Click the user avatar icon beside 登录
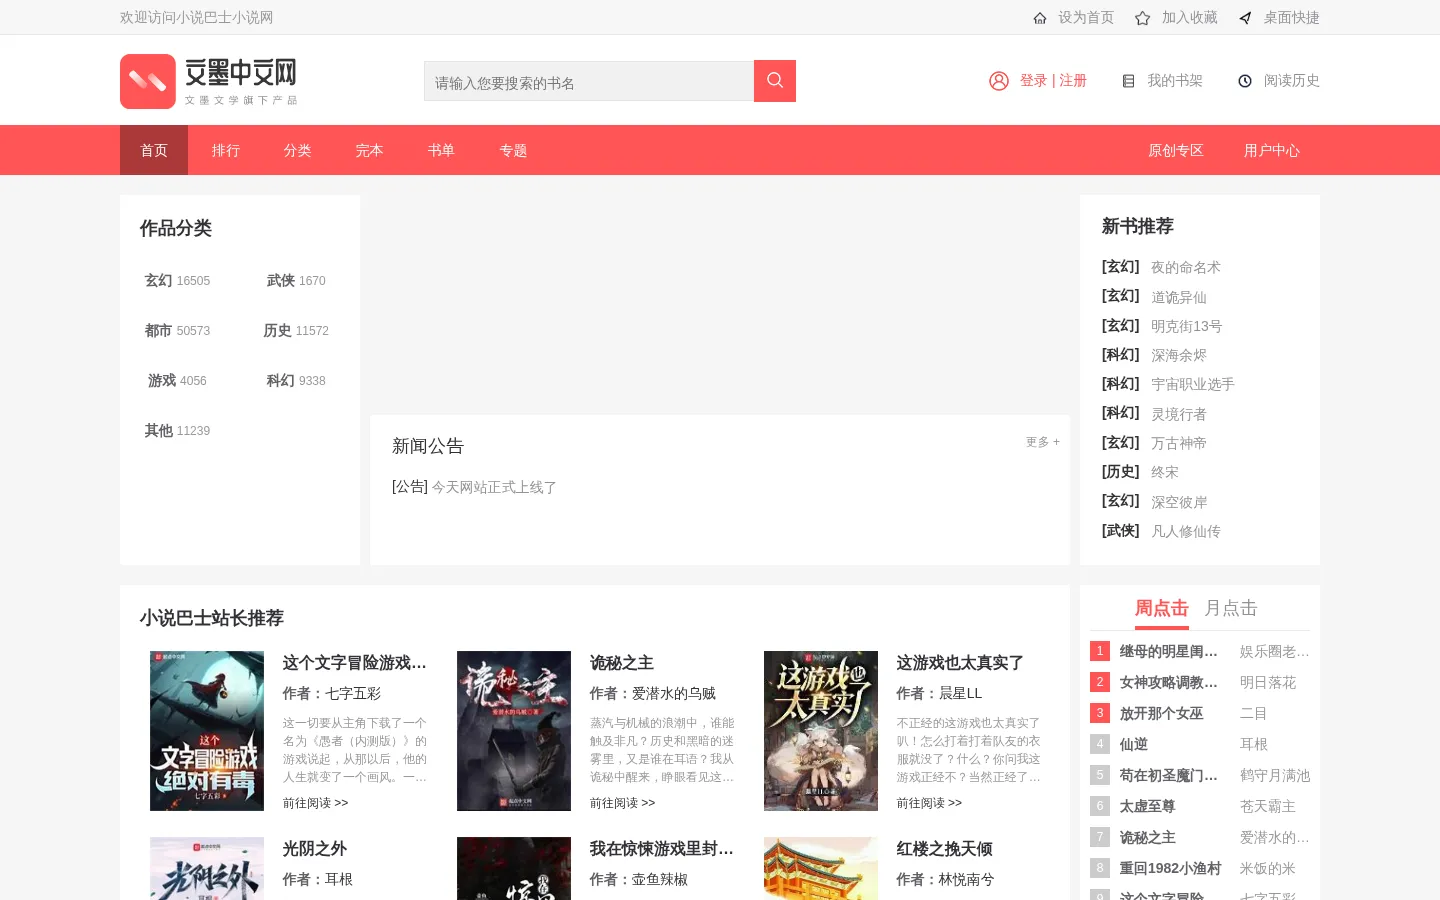 point(999,81)
